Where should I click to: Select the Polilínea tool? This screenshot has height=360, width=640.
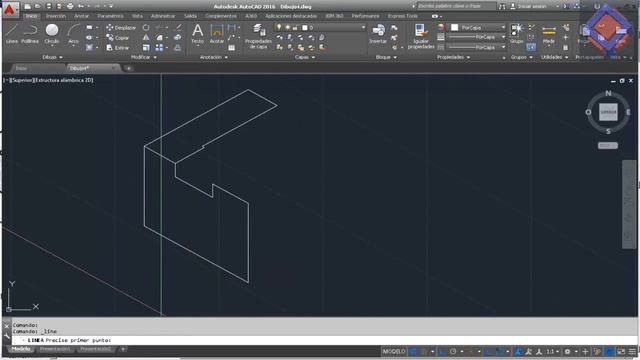[x=30, y=34]
